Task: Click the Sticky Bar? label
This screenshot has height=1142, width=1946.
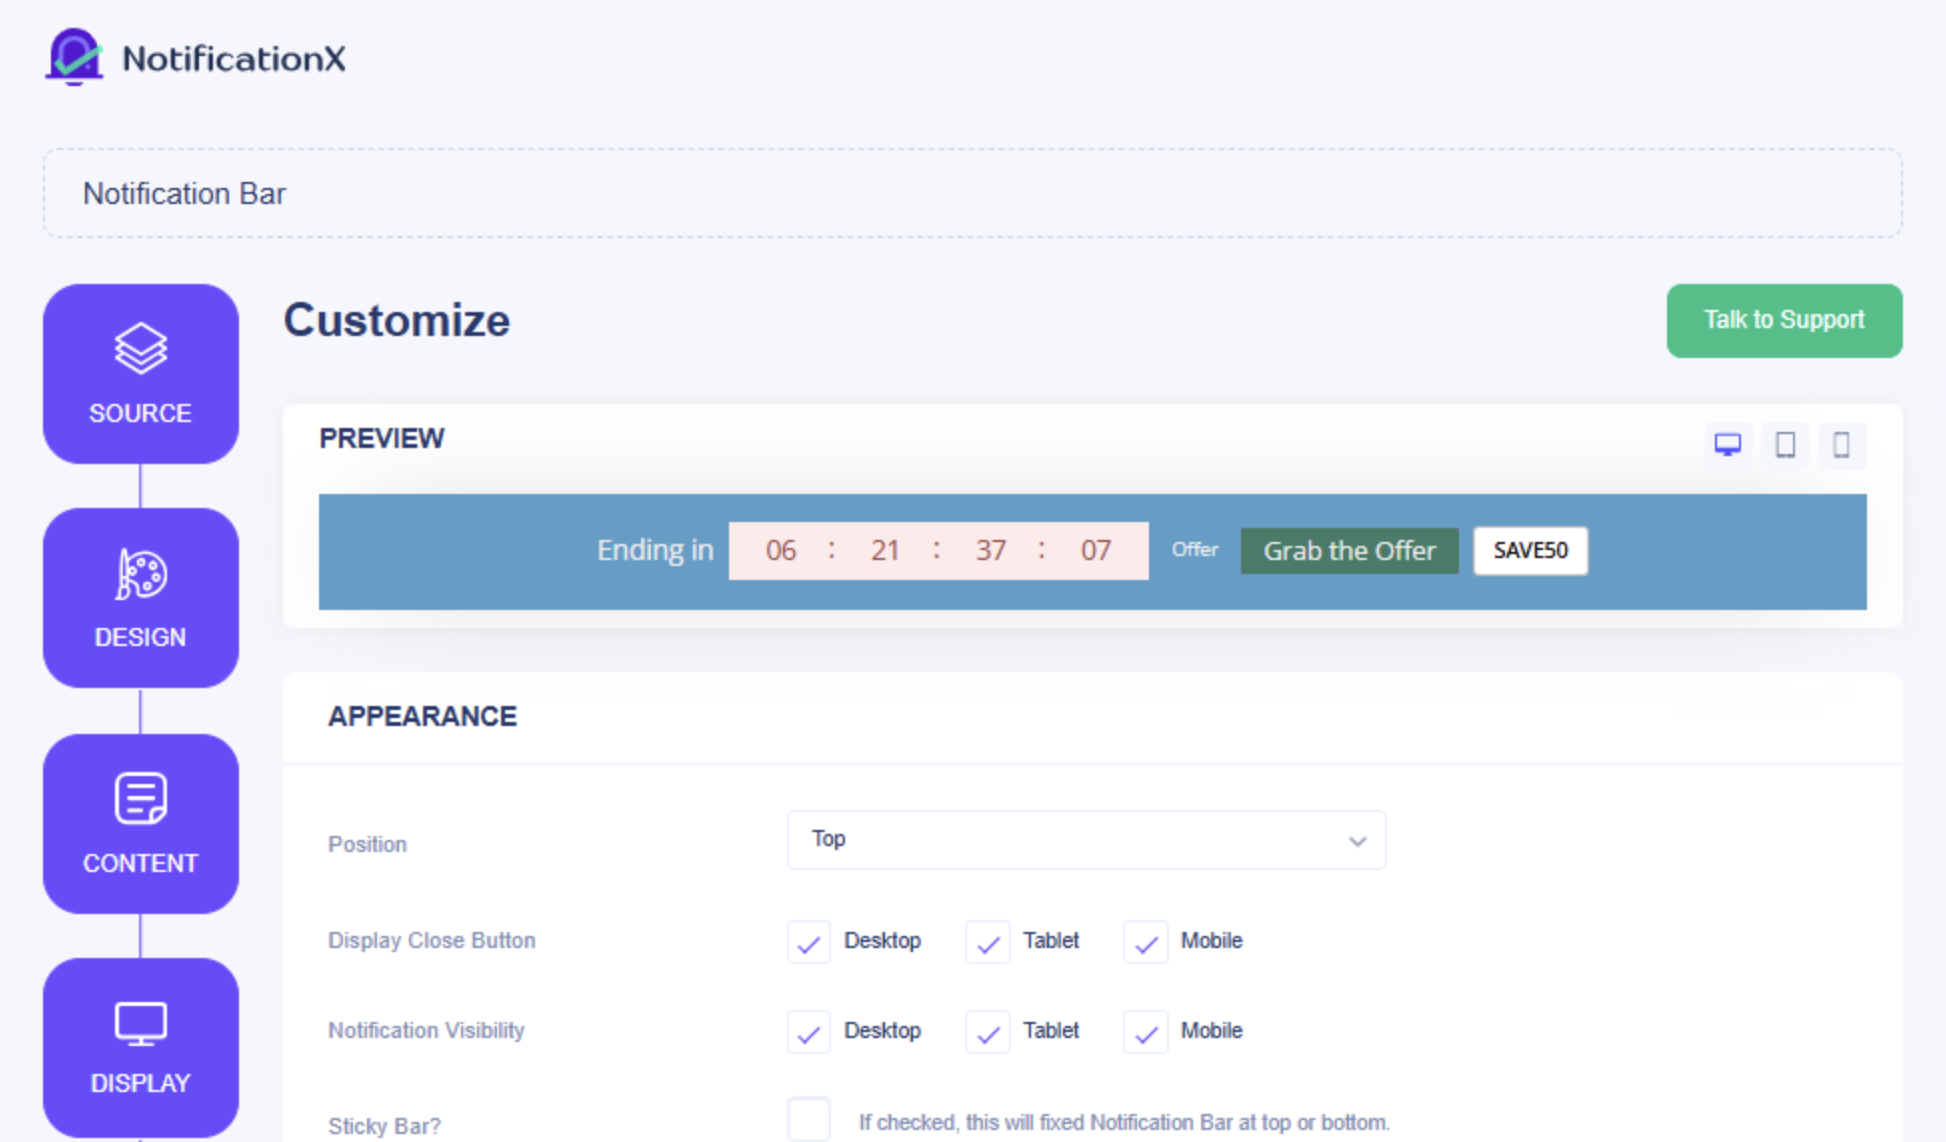Action: 384,1126
